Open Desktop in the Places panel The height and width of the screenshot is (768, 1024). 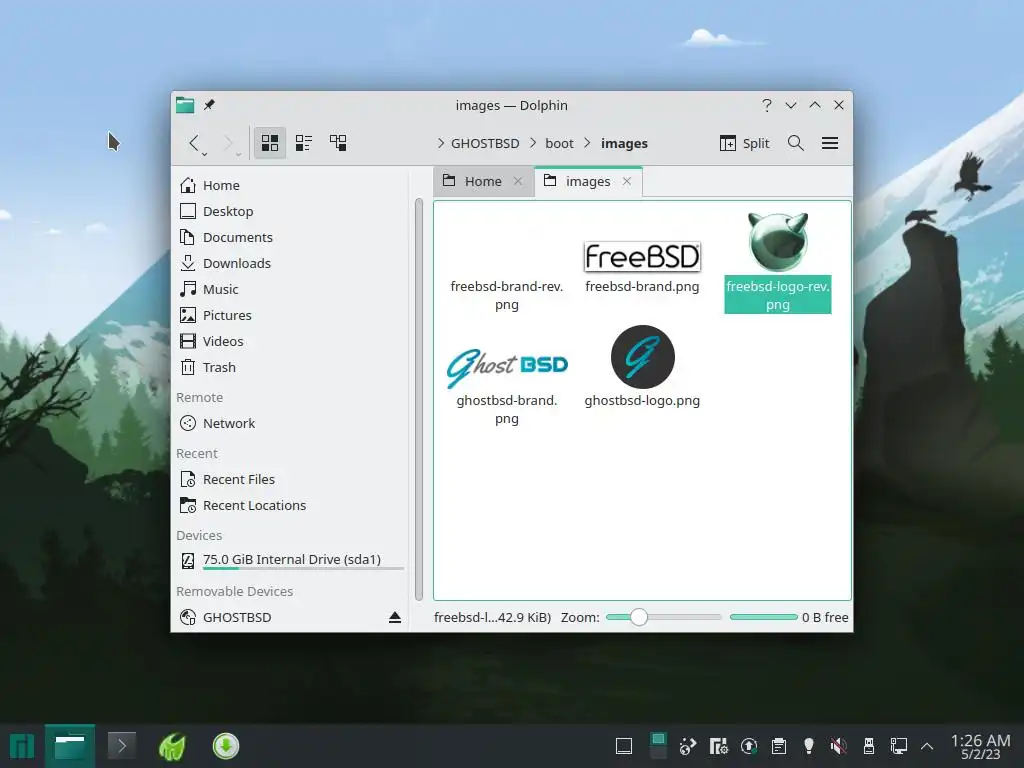pos(291,211)
